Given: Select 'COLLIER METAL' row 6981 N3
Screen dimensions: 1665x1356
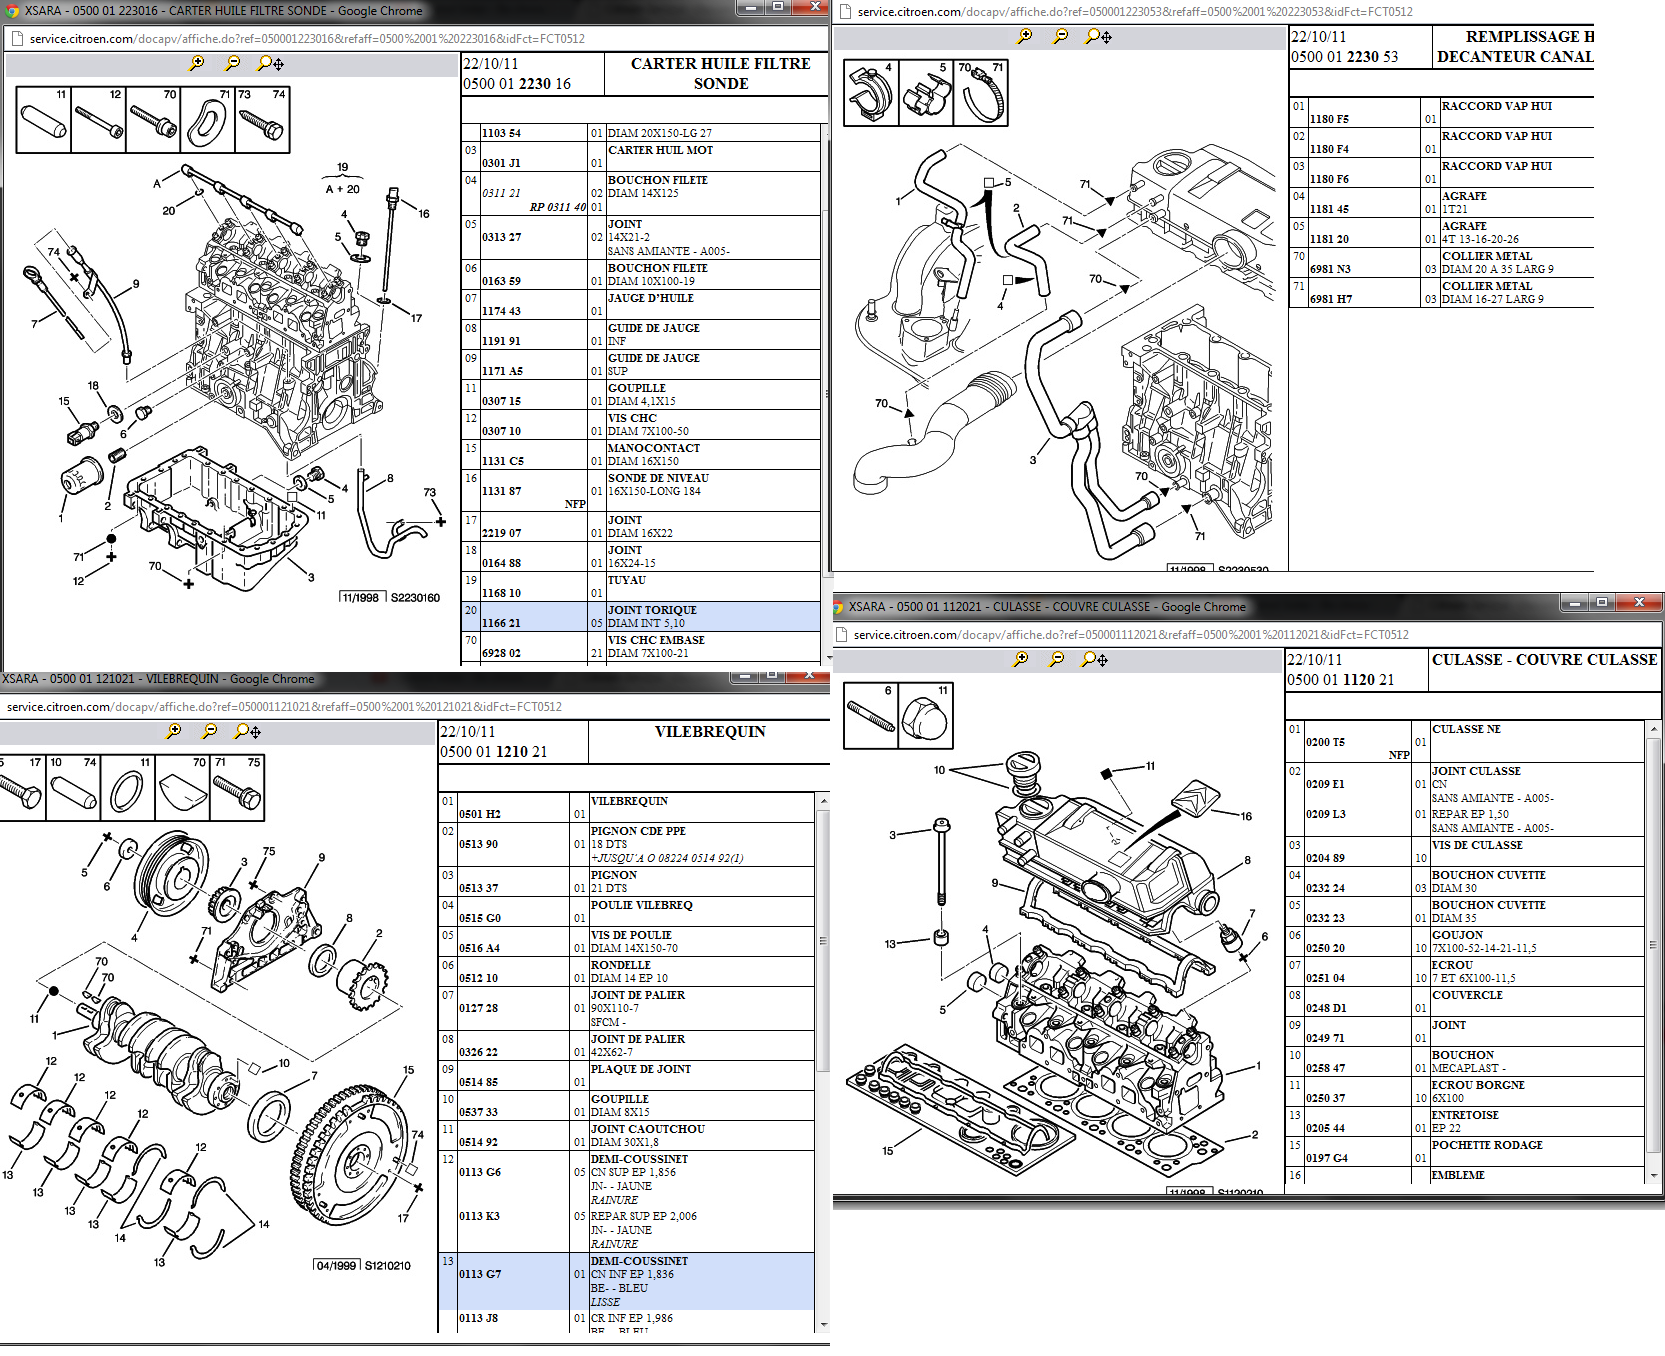Looking at the screenshot, I should click(1441, 263).
